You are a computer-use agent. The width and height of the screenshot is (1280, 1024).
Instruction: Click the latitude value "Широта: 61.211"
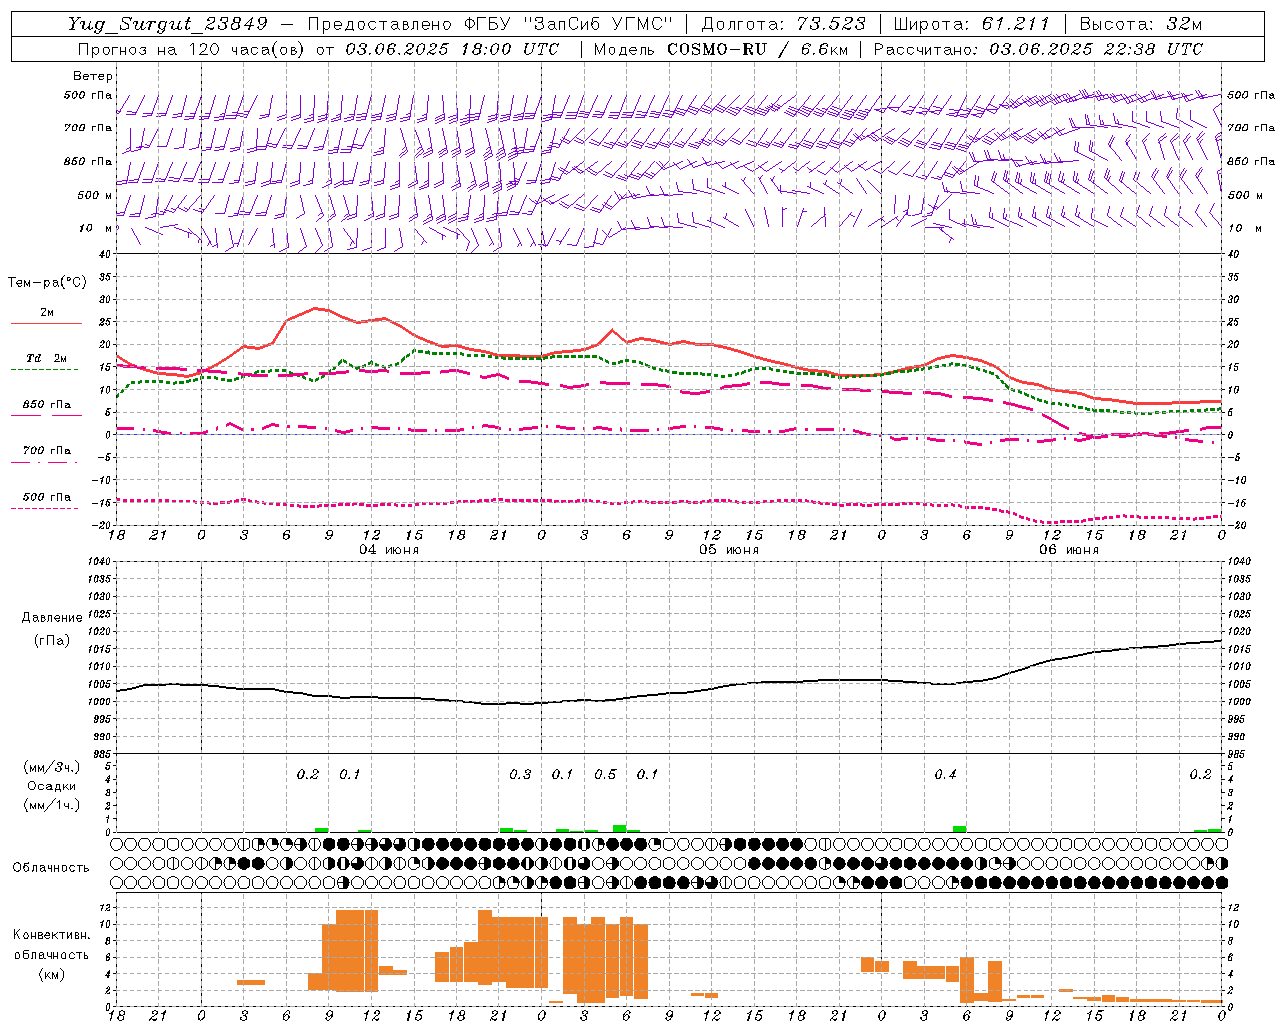(x=971, y=24)
